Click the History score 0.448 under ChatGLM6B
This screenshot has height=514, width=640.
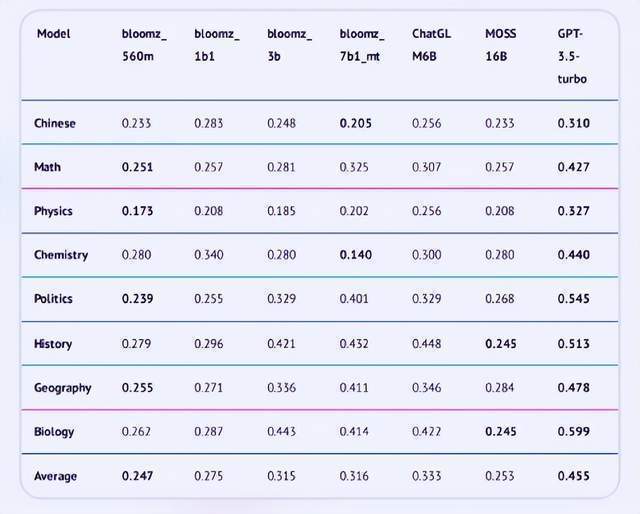(426, 344)
